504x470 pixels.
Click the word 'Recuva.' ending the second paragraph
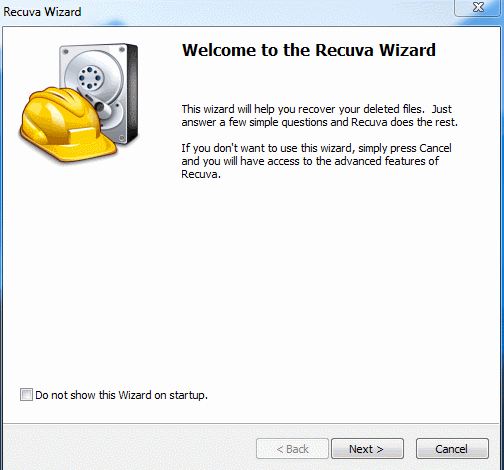[x=201, y=174]
